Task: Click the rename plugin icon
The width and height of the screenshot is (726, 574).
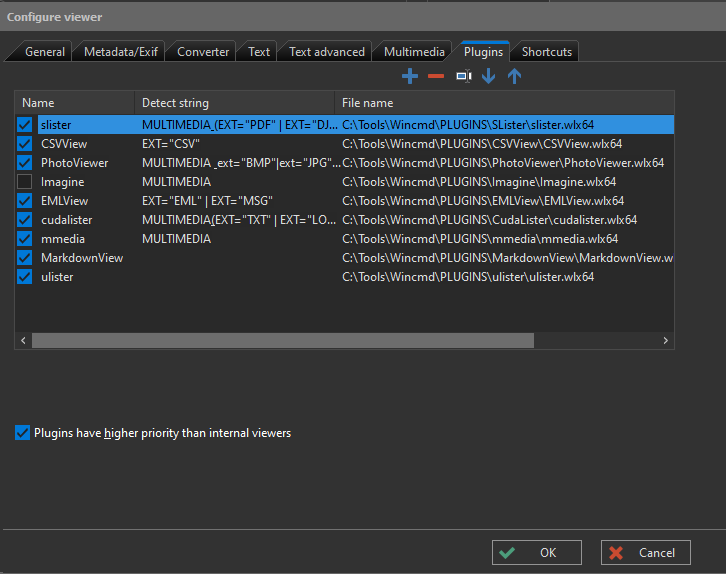Action: pos(463,76)
